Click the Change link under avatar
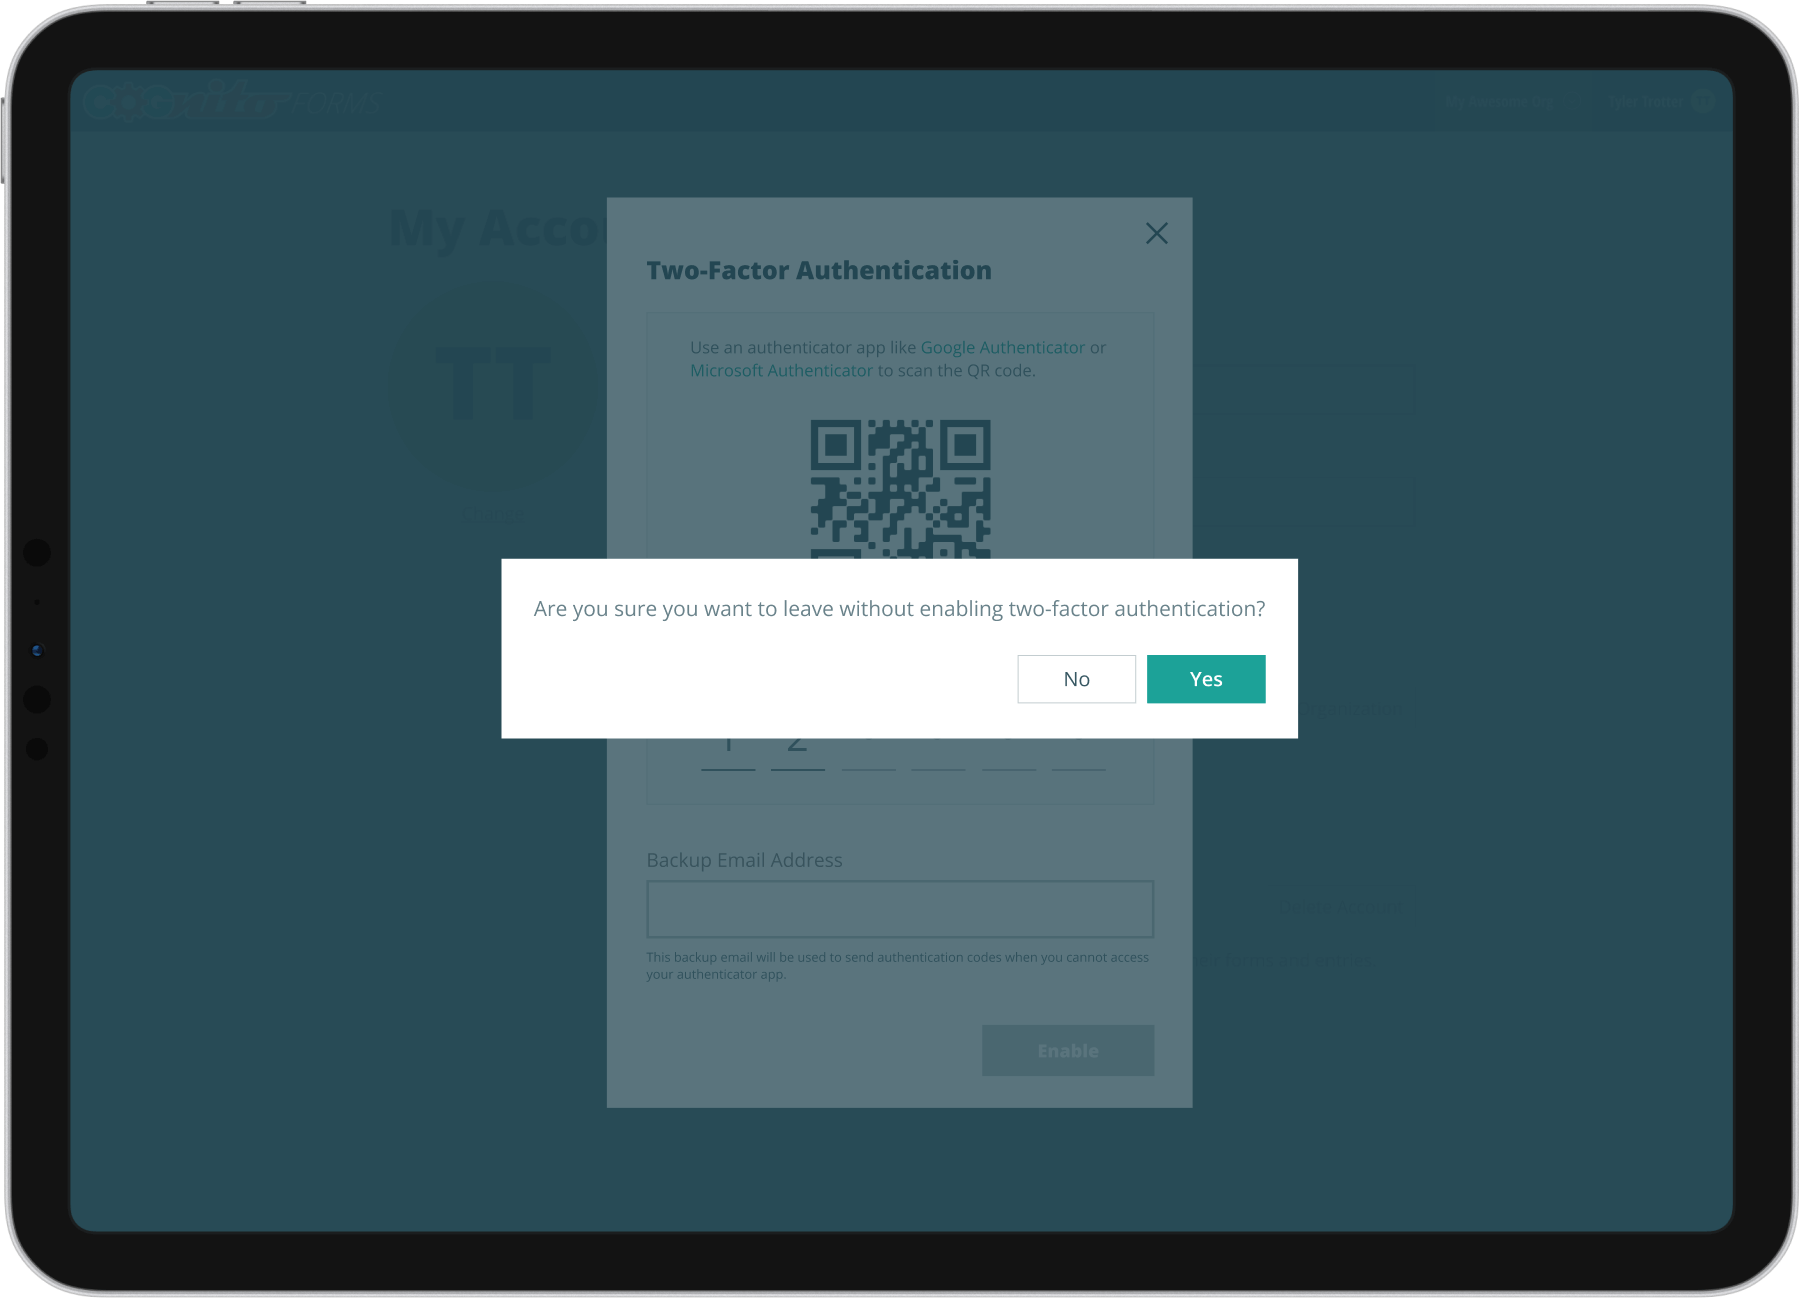This screenshot has width=1799, height=1298. [x=494, y=515]
